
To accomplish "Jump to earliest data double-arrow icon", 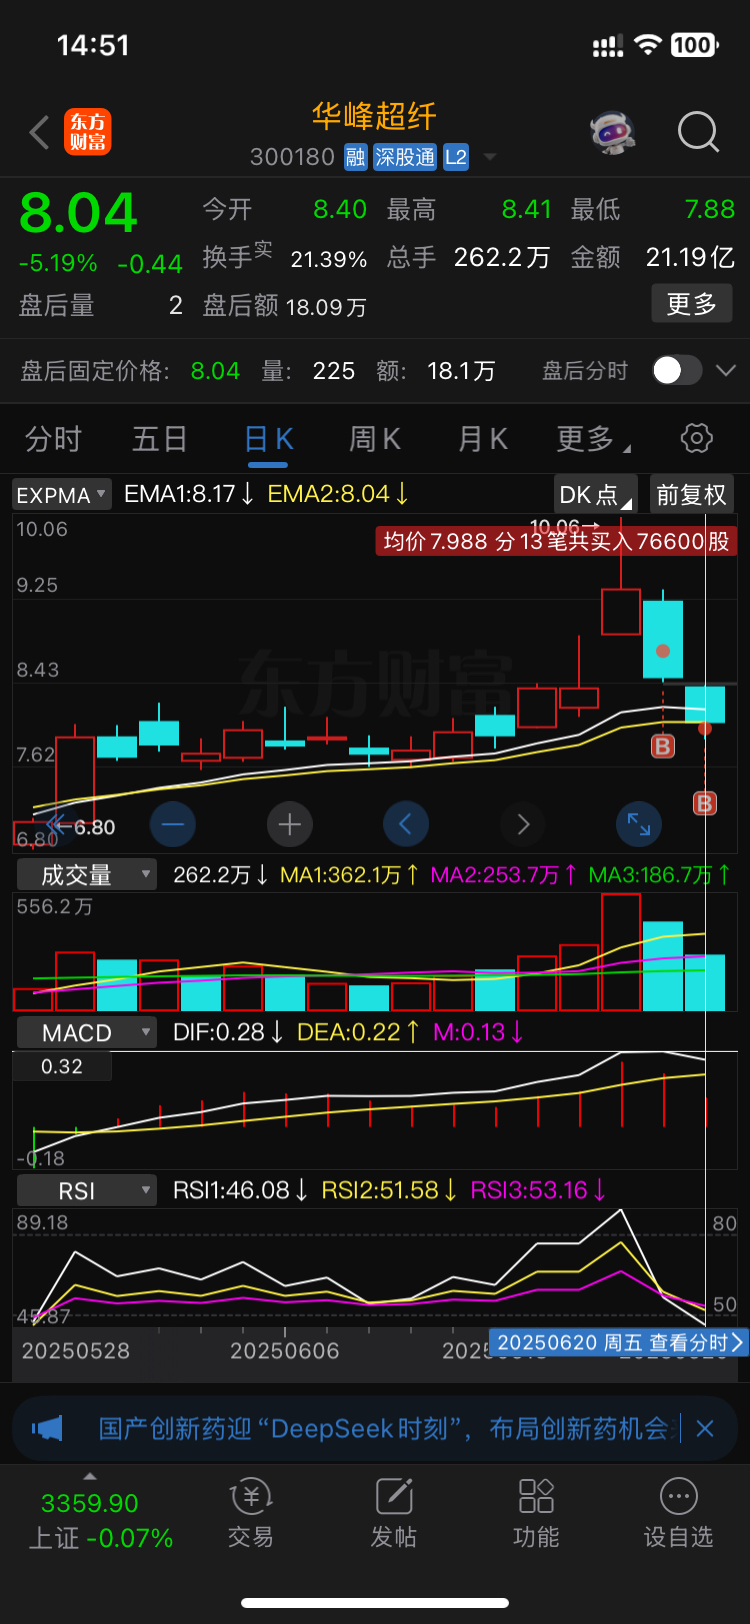I will point(57,826).
